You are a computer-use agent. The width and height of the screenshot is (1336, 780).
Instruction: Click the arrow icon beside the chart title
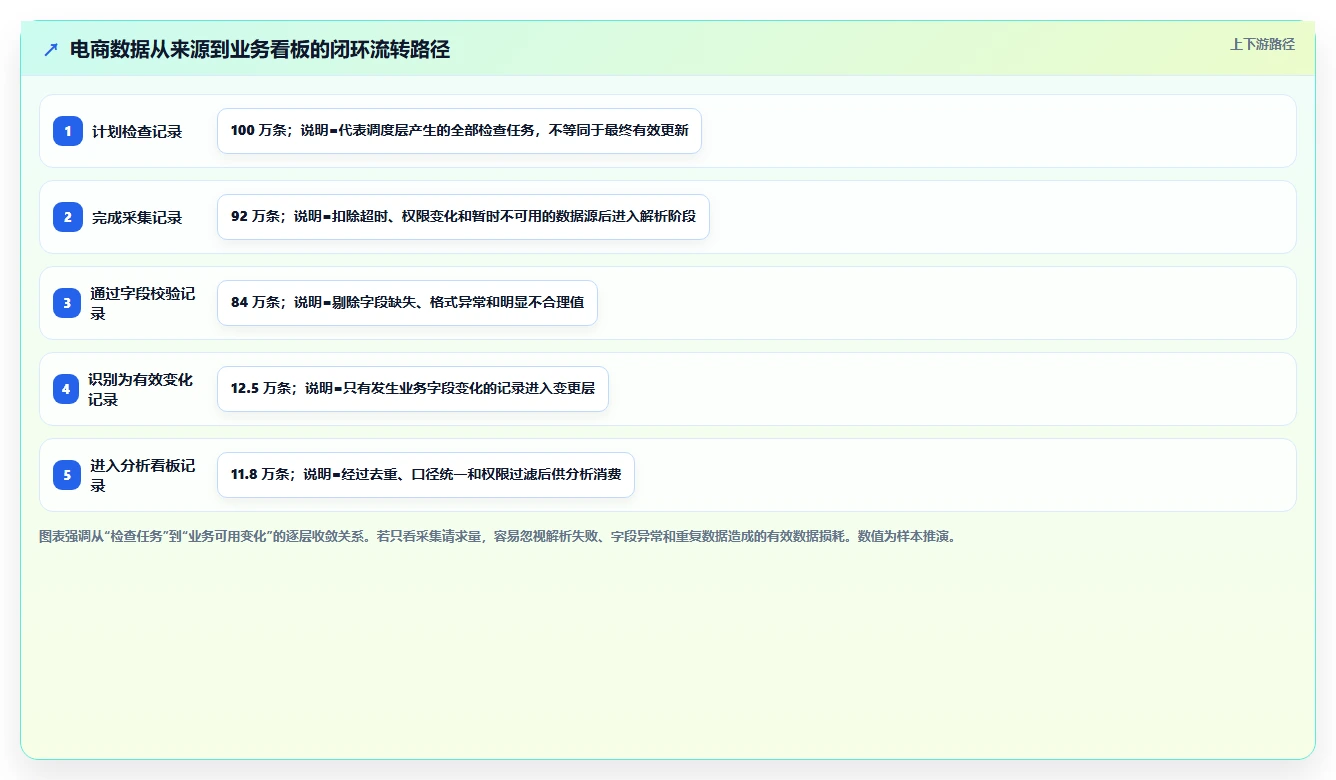(51, 49)
